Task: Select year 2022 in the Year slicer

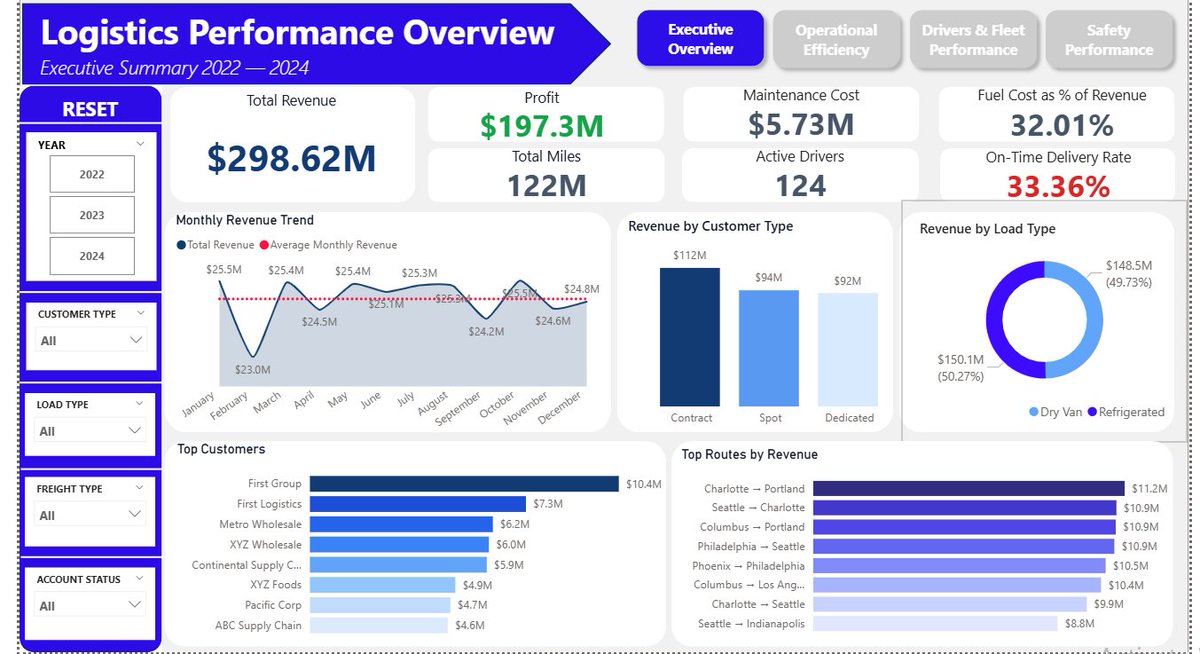Action: click(92, 174)
